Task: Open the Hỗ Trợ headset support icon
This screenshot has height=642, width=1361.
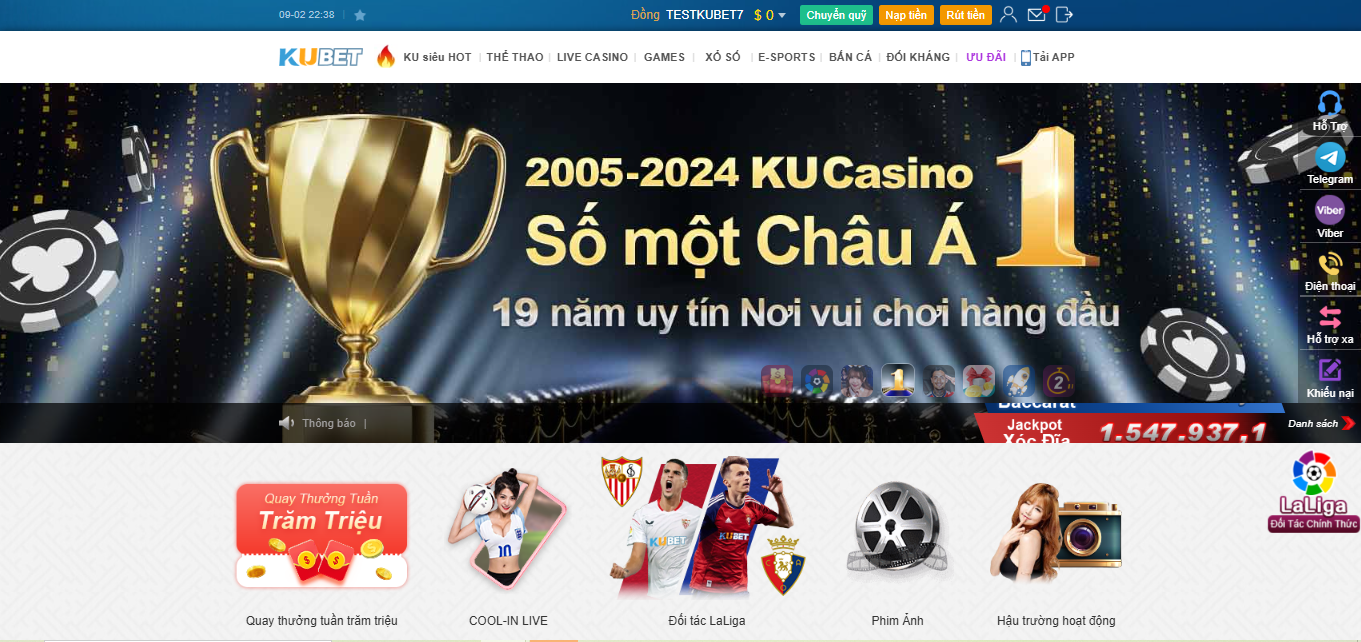Action: 1330,103
